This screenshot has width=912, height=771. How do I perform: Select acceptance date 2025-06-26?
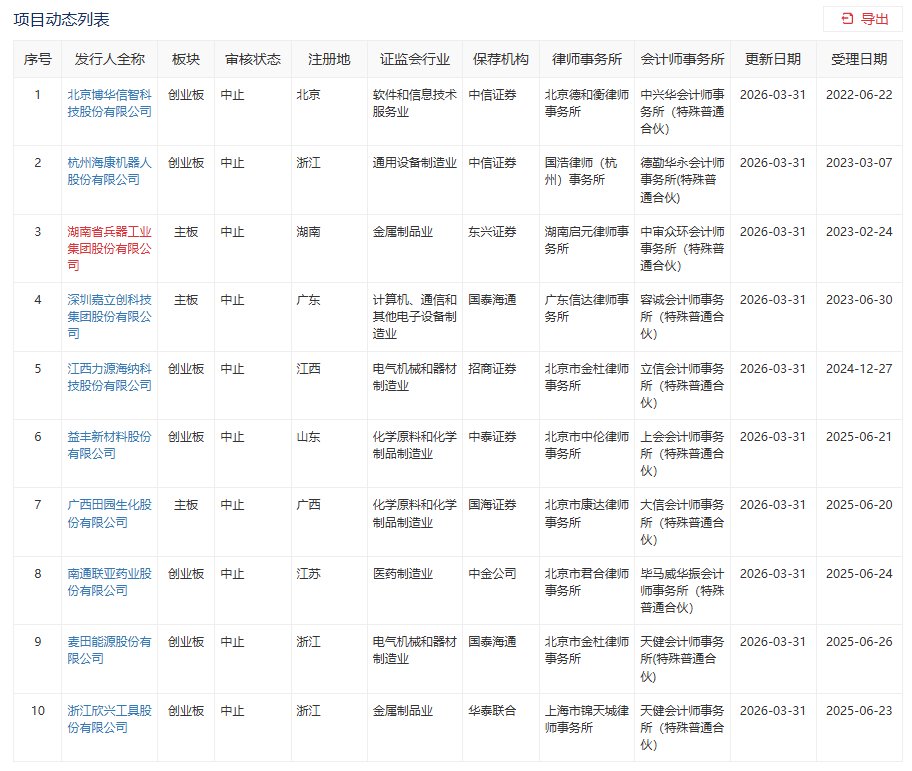tap(859, 642)
